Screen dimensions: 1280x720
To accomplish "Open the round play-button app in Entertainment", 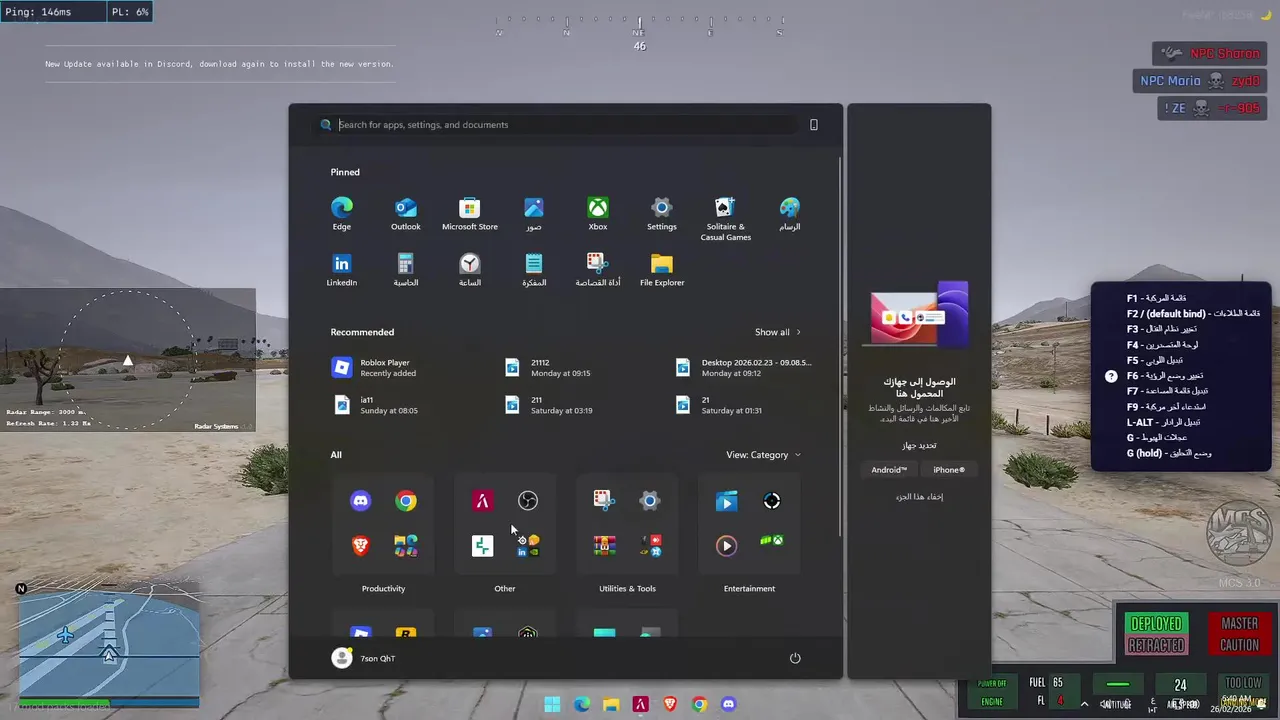I will [726, 545].
